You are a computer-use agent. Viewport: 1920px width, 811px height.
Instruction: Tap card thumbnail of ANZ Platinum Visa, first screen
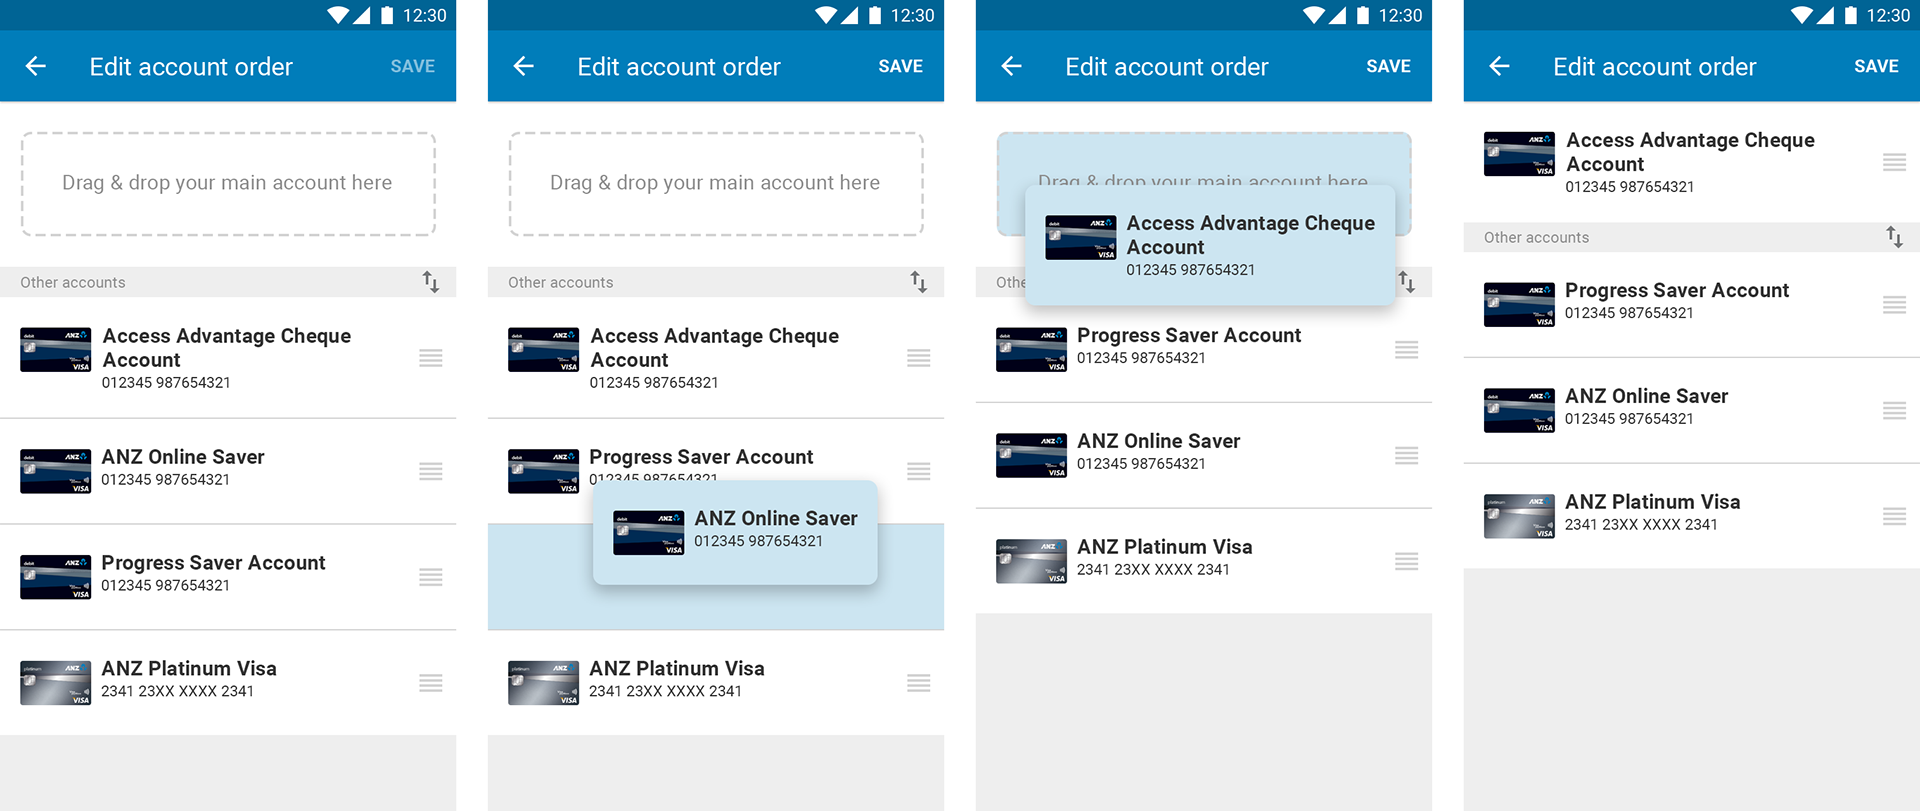[x=56, y=683]
